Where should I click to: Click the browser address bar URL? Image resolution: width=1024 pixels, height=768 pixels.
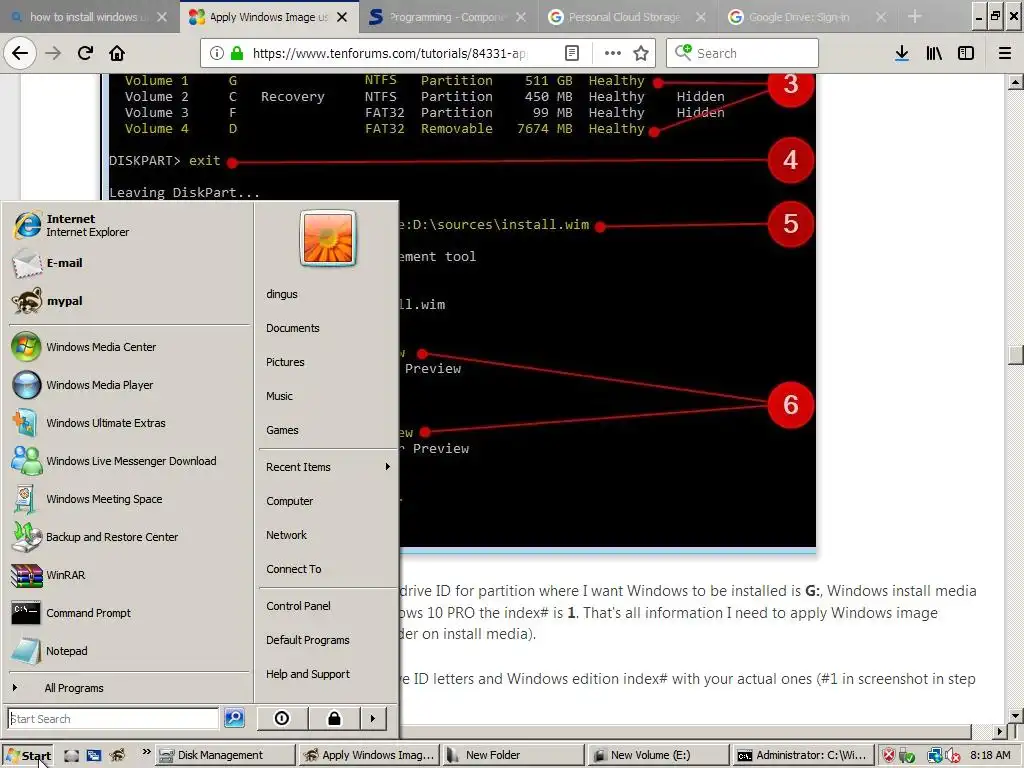[389, 53]
